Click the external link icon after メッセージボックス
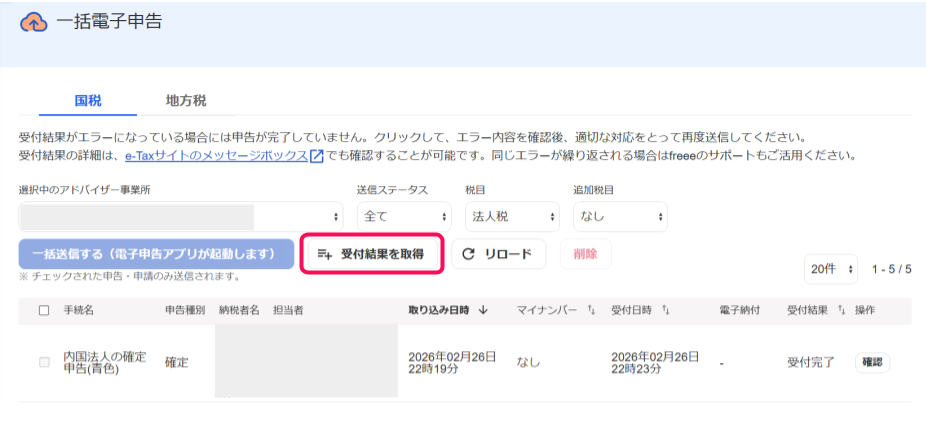926x442 pixels. pos(317,157)
